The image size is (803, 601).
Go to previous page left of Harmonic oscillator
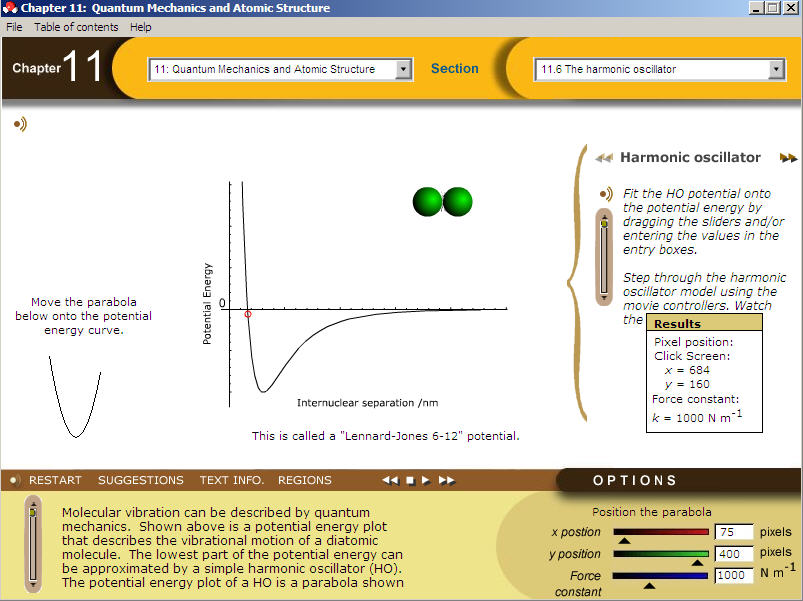604,158
